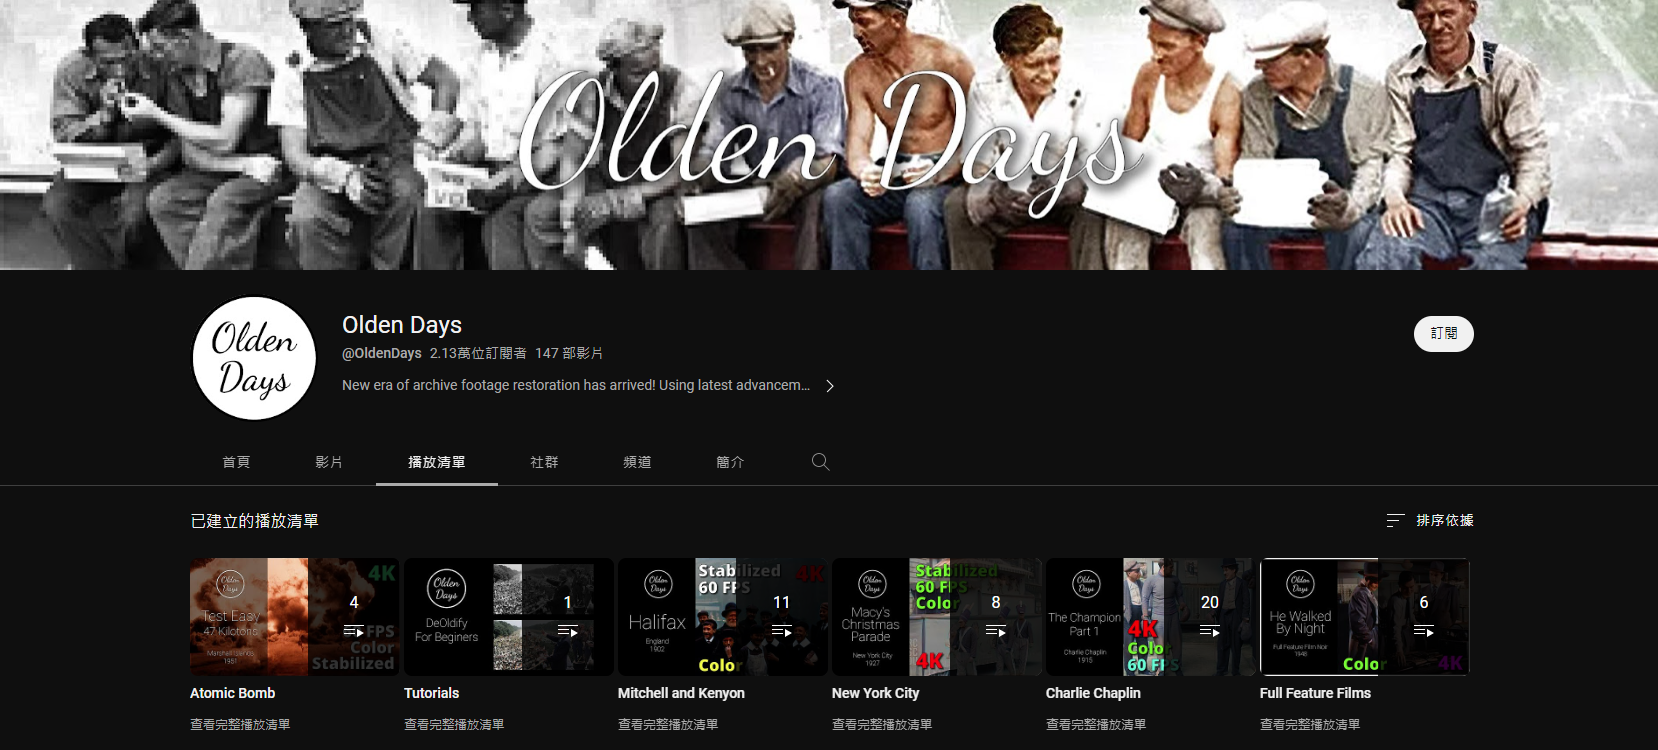The width and height of the screenshot is (1658, 750).
Task: View full playlist link under Mitchell and Kenyon
Action: 668,725
